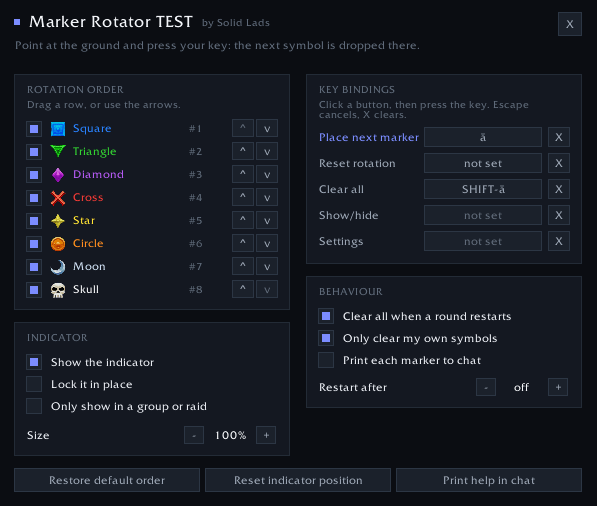The width and height of the screenshot is (597, 506).
Task: Select the red Cross marker icon
Action: (58, 198)
